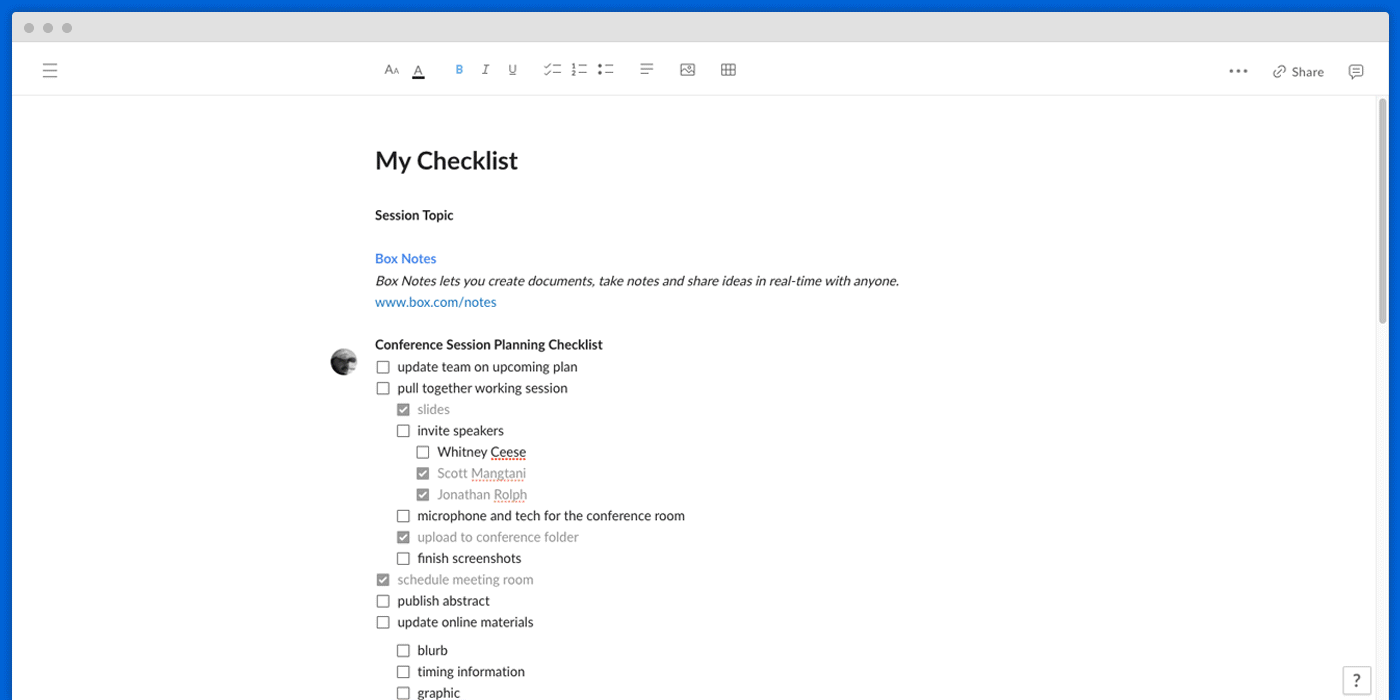This screenshot has height=700, width=1400.
Task: Click the Share button
Action: pos(1298,71)
